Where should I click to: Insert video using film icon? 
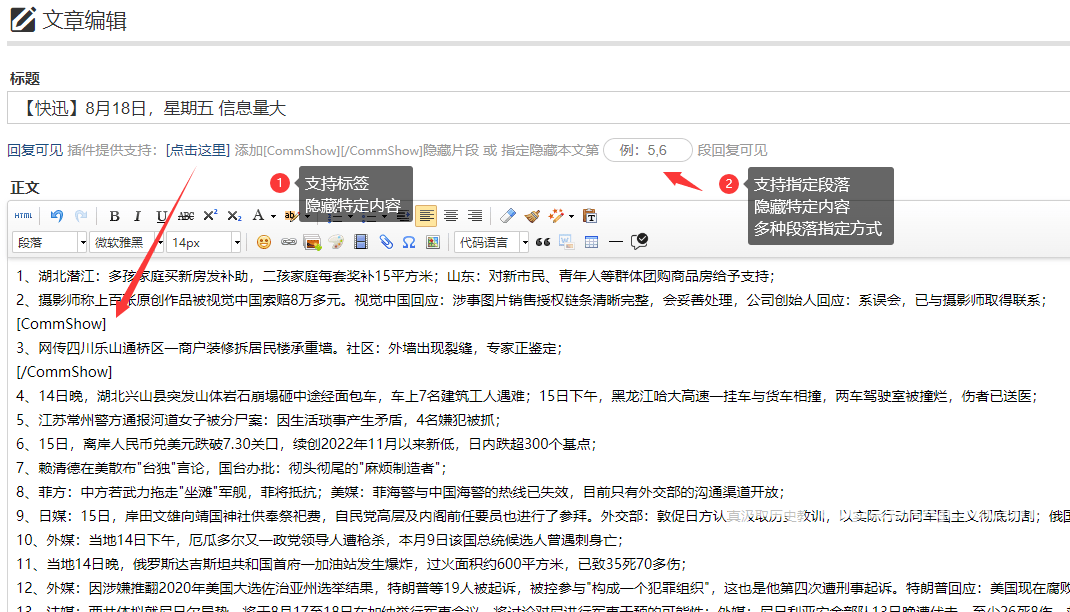(360, 242)
